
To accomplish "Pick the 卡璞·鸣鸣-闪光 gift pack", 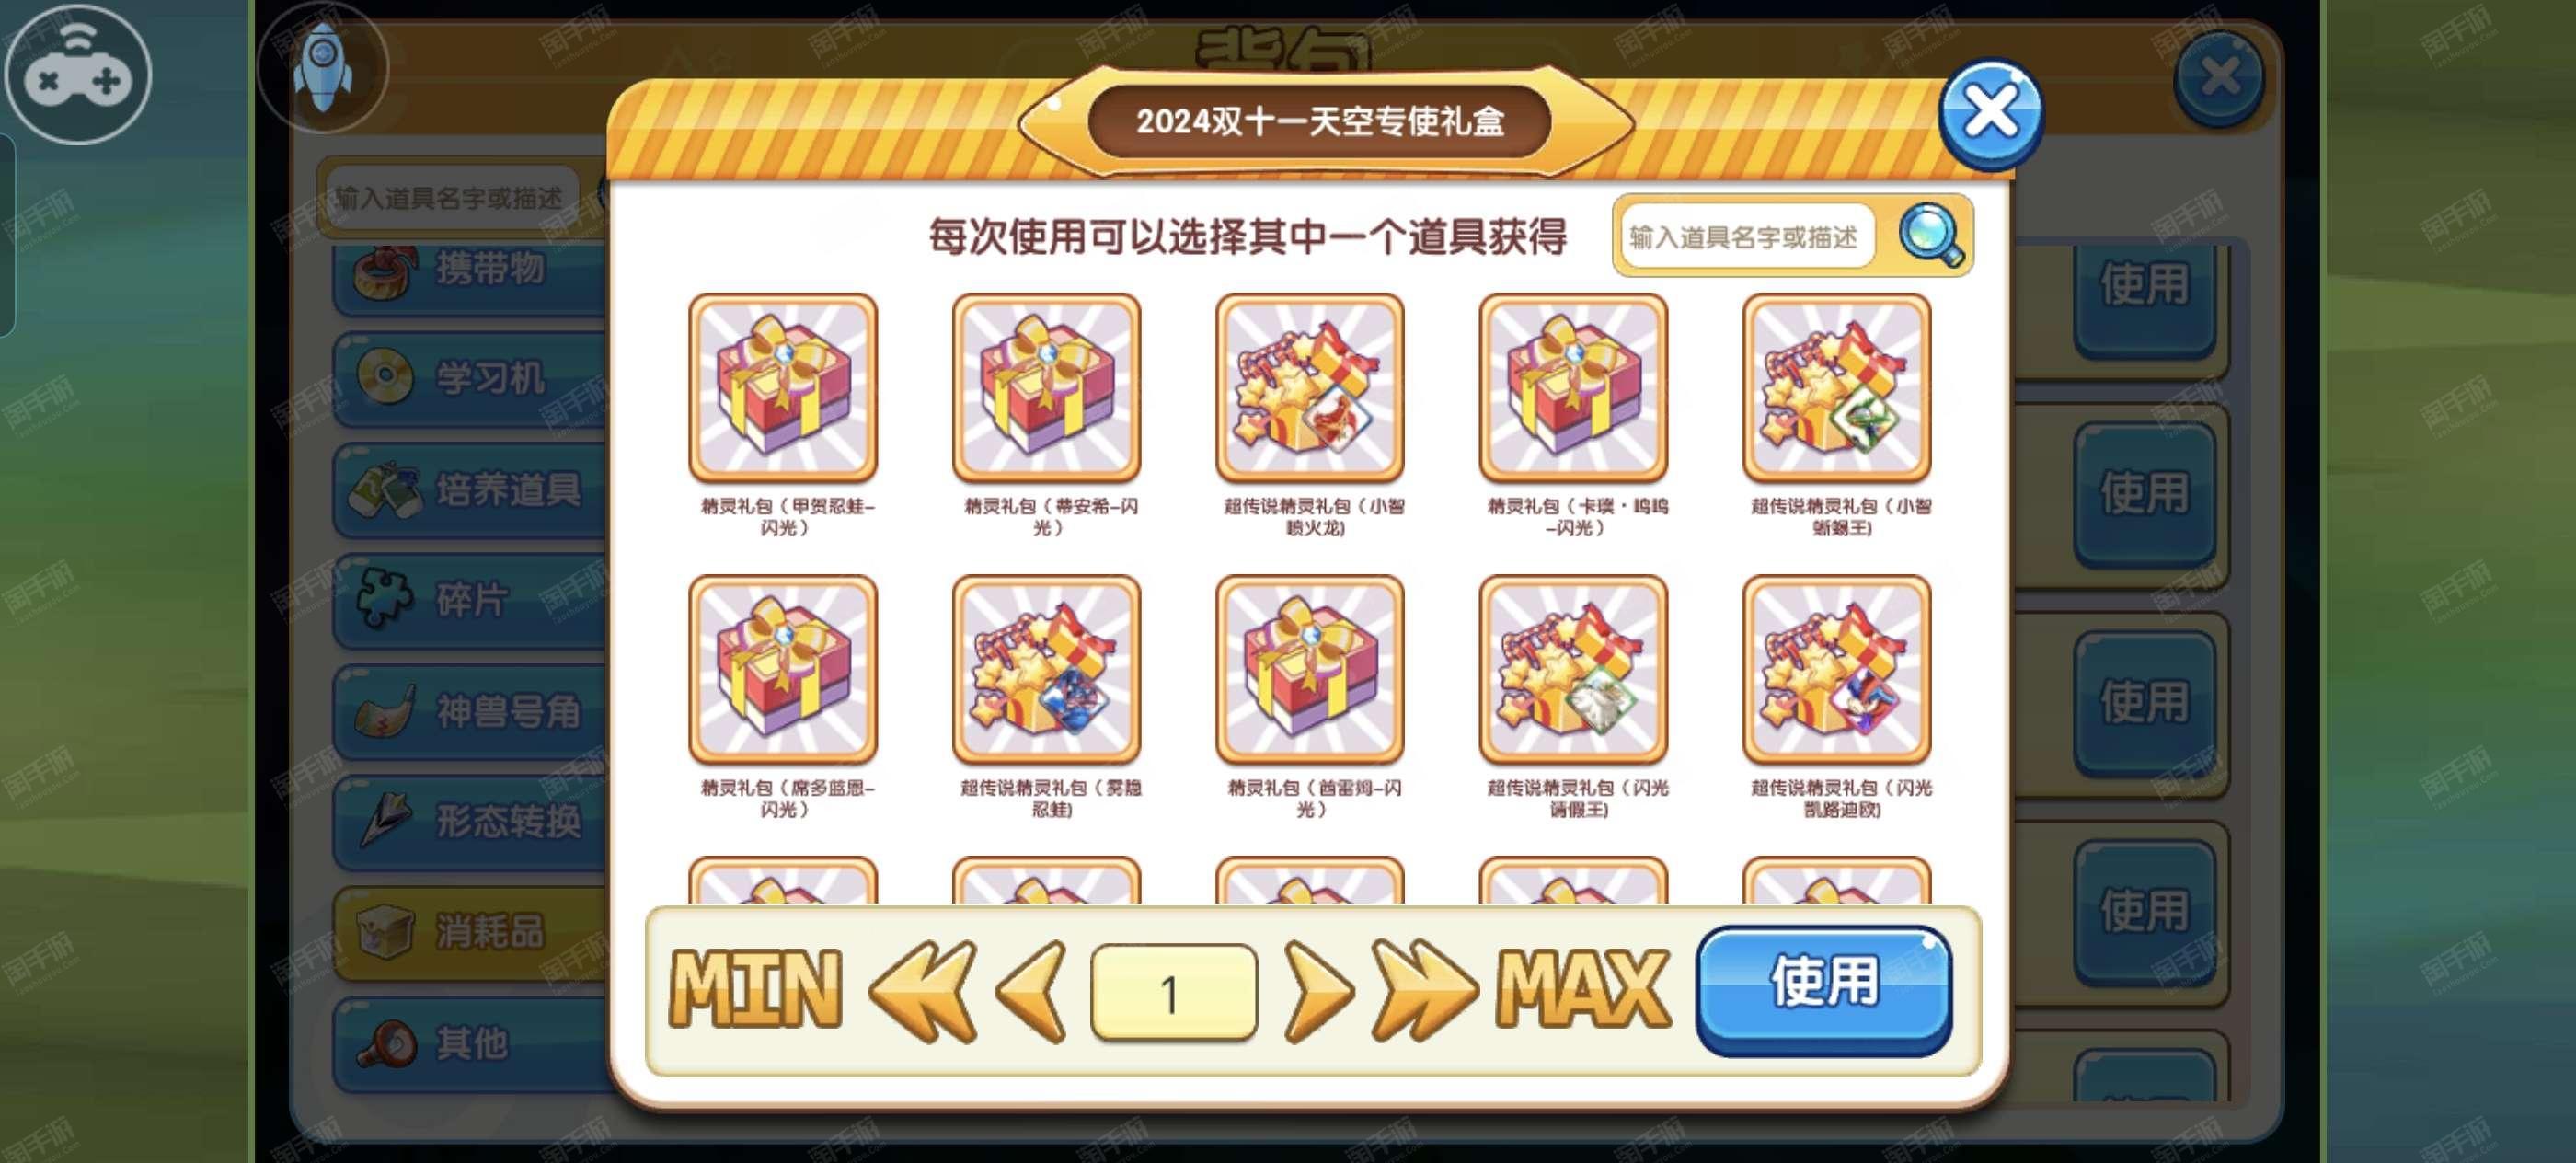I will click(x=1573, y=388).
